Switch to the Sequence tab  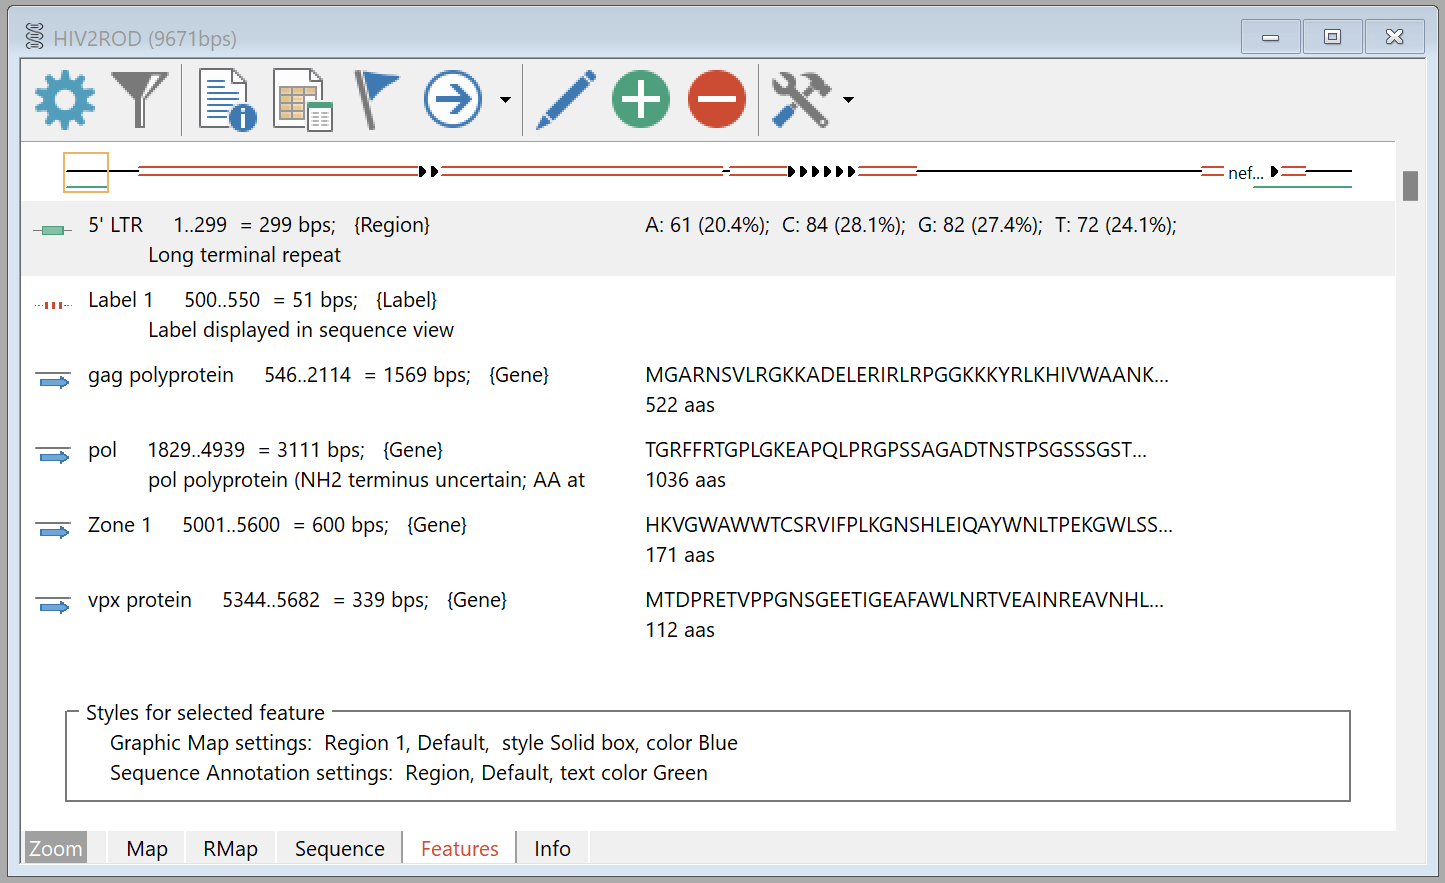[x=339, y=848]
